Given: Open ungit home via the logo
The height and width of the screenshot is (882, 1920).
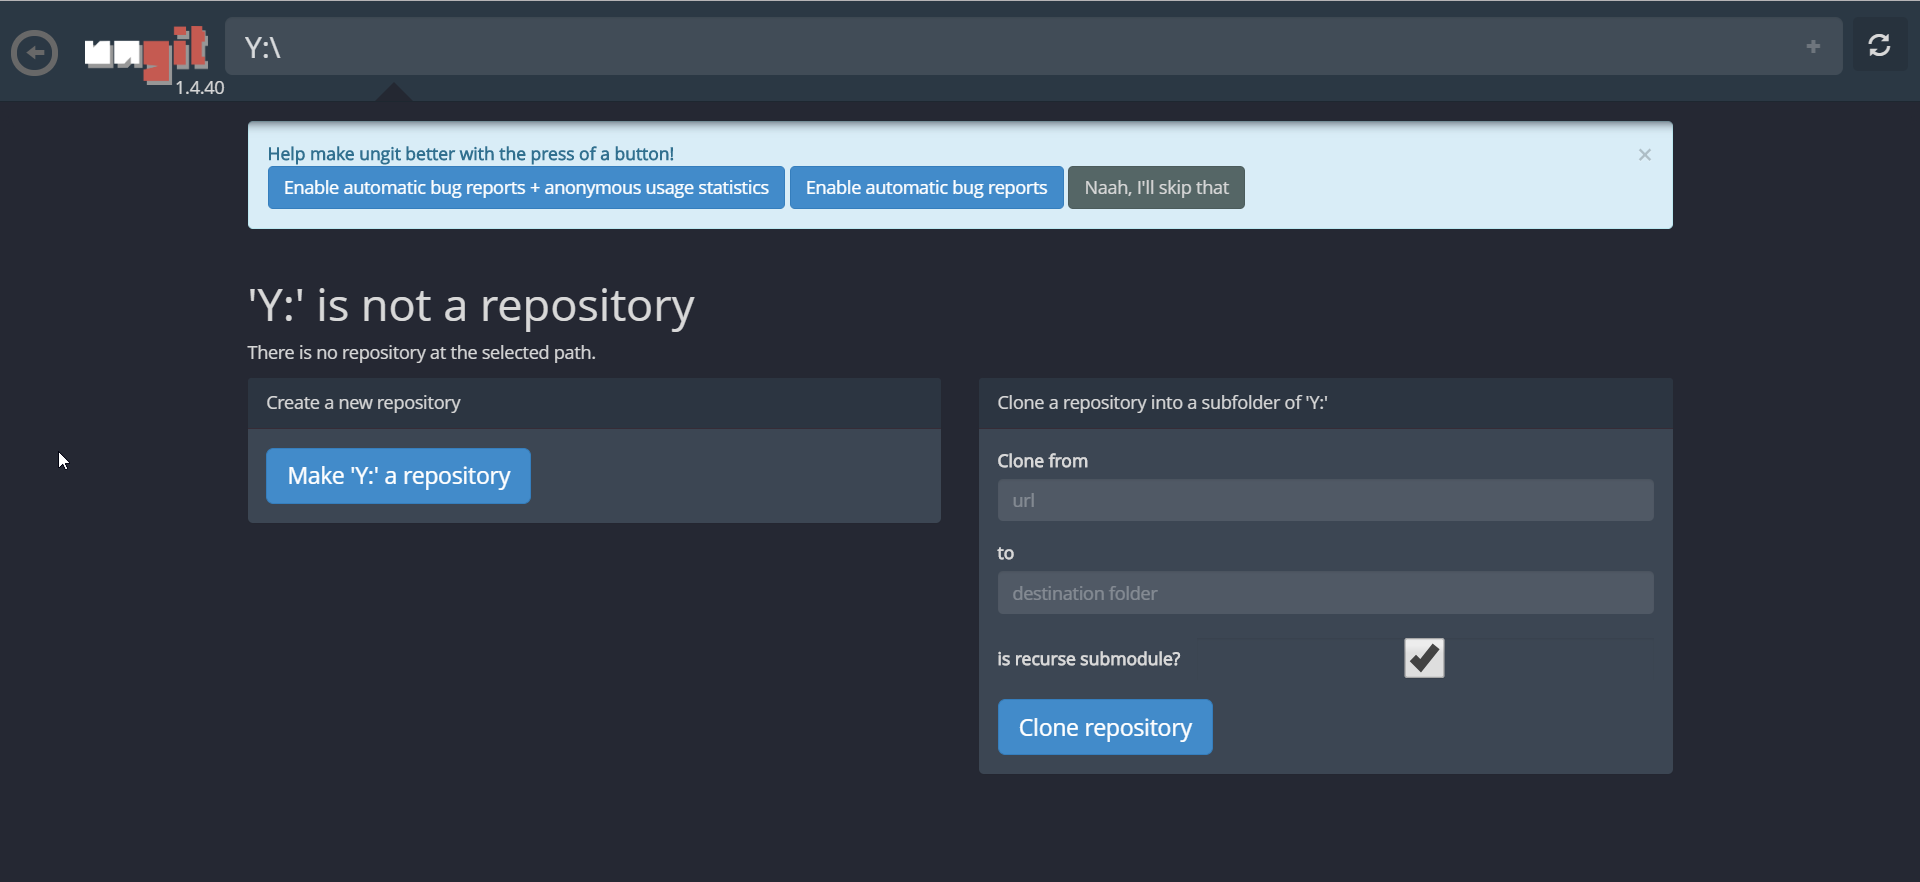Looking at the screenshot, I should pyautogui.click(x=147, y=53).
